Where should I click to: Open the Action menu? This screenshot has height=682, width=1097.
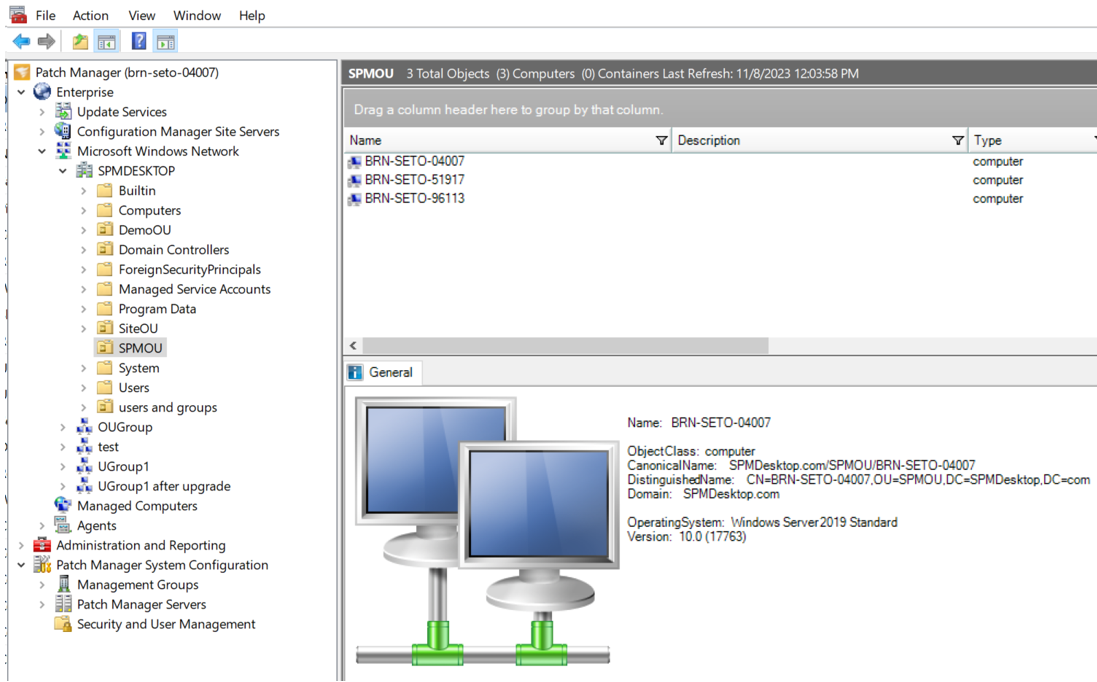[x=90, y=15]
